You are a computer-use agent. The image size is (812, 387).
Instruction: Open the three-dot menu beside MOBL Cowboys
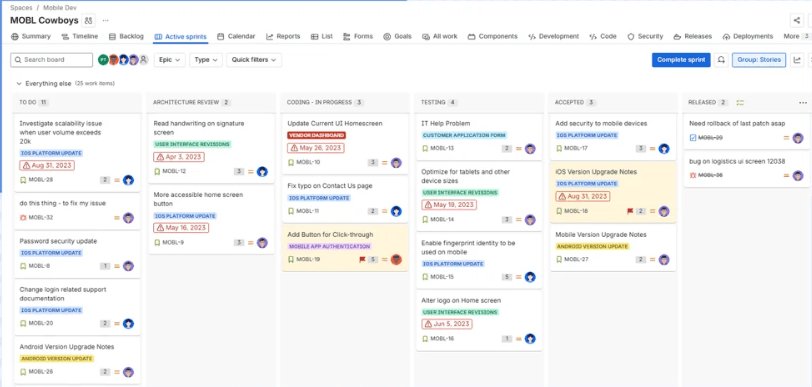[x=106, y=21]
